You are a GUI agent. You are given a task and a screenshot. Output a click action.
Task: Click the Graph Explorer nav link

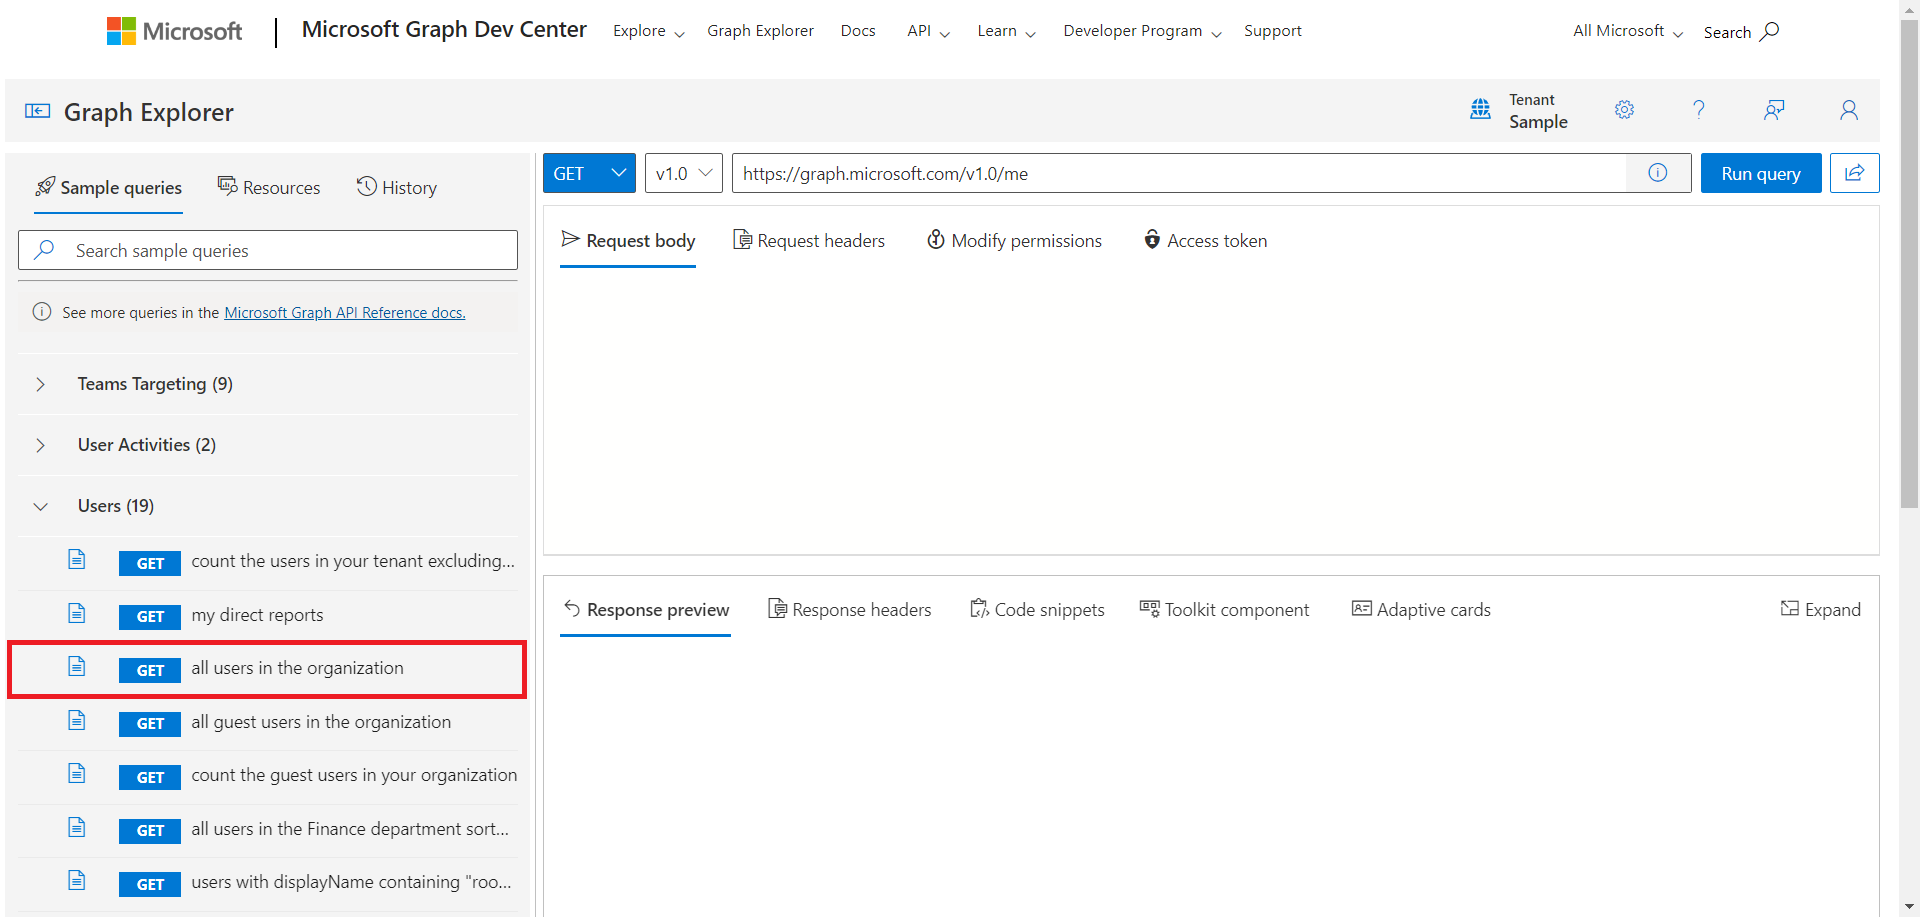click(760, 31)
